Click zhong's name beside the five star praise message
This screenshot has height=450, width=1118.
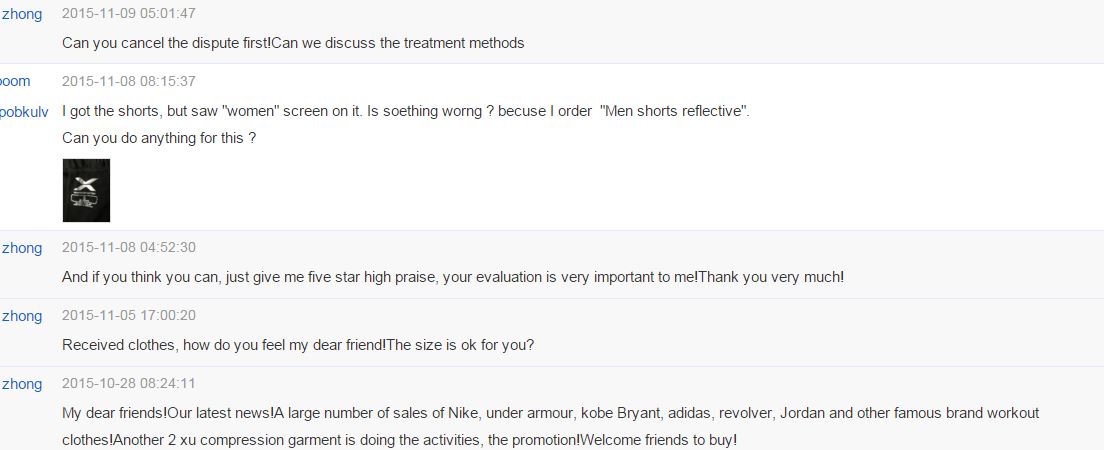(22, 248)
